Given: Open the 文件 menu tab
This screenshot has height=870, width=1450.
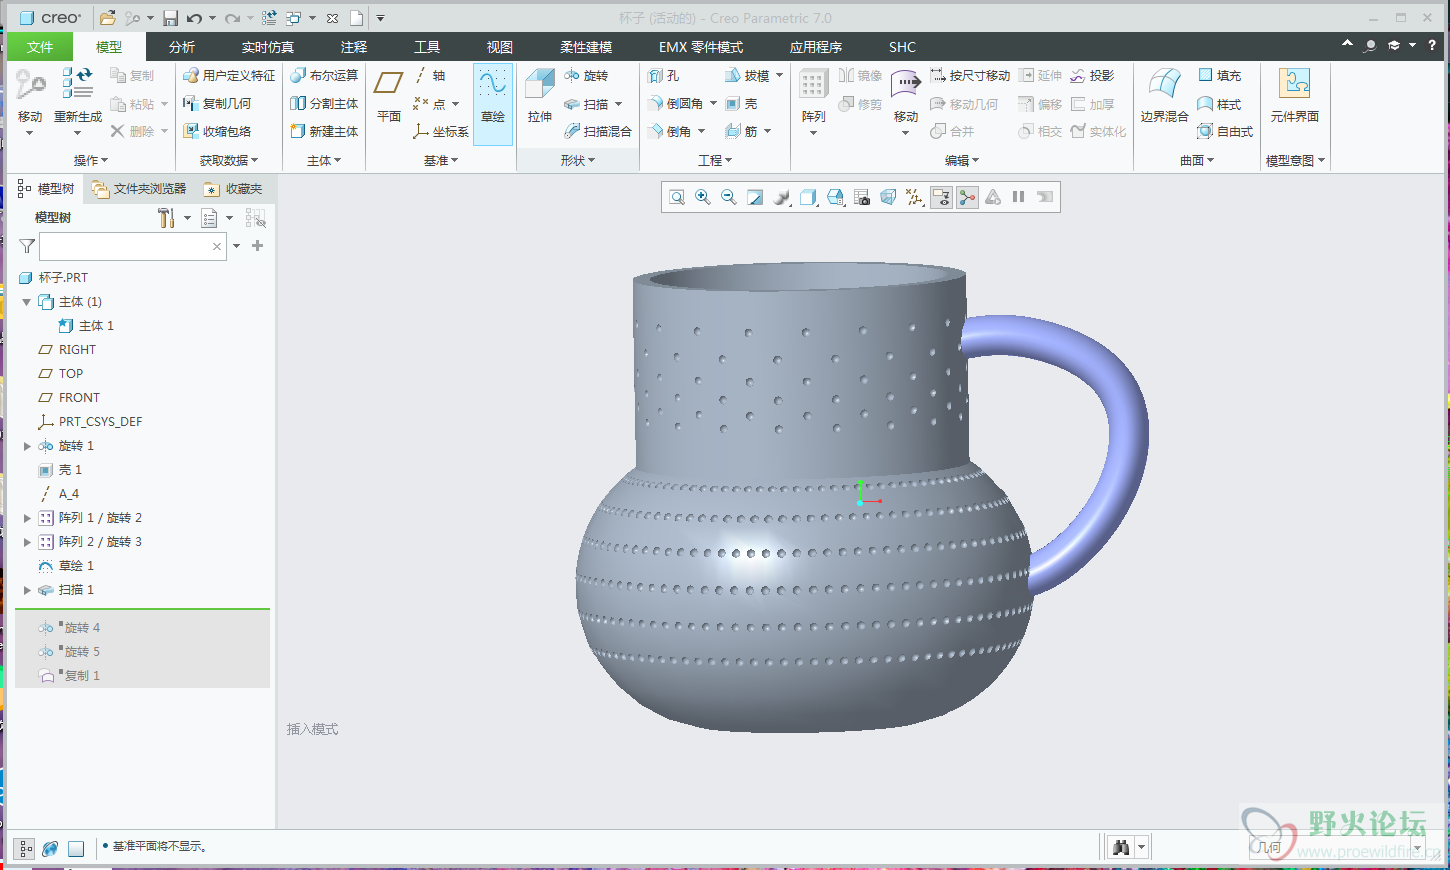Looking at the screenshot, I should [x=40, y=47].
